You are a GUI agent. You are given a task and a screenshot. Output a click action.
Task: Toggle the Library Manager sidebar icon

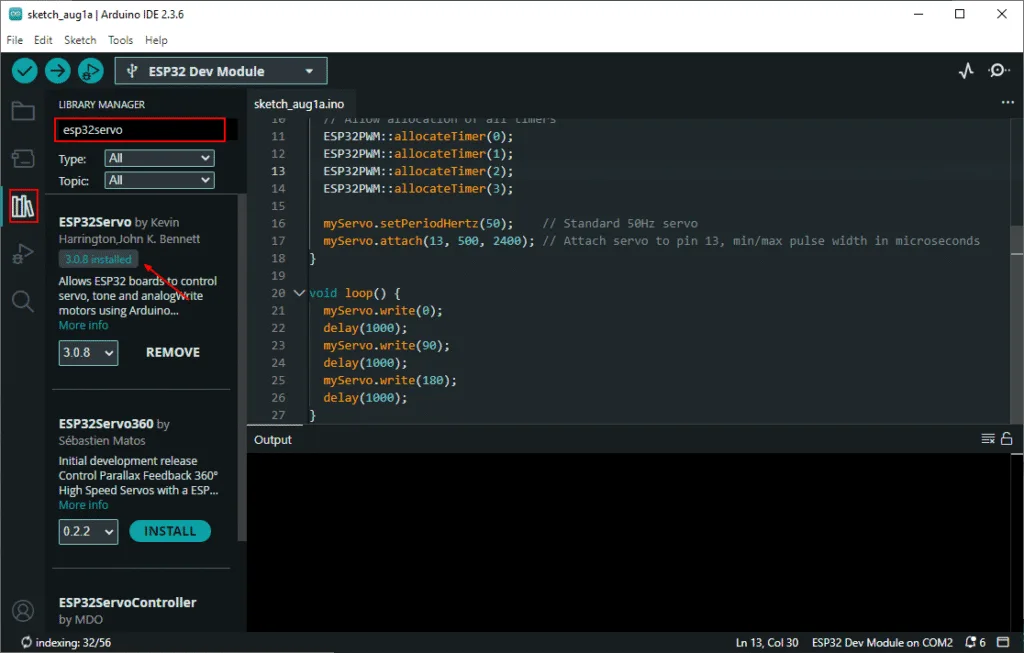23,206
